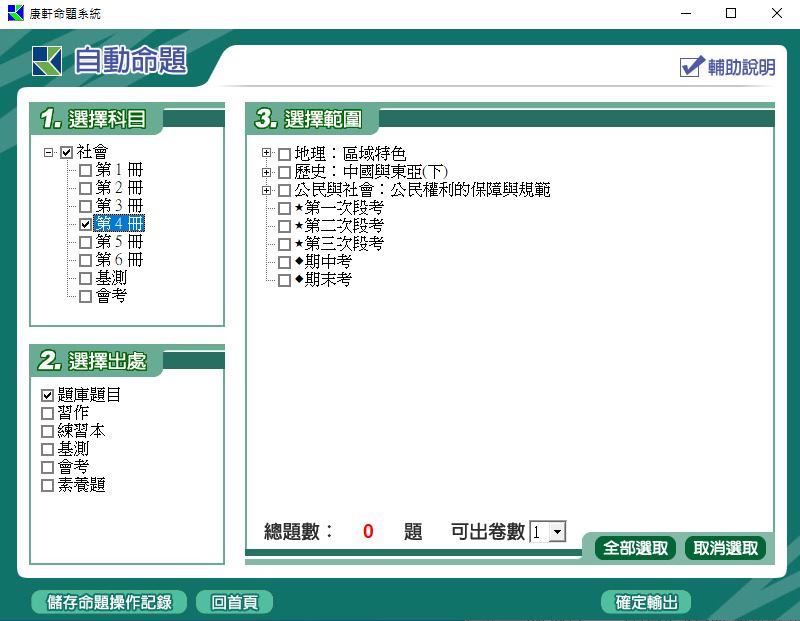Click the 全部選取 button
This screenshot has height=621, width=800.
(635, 548)
